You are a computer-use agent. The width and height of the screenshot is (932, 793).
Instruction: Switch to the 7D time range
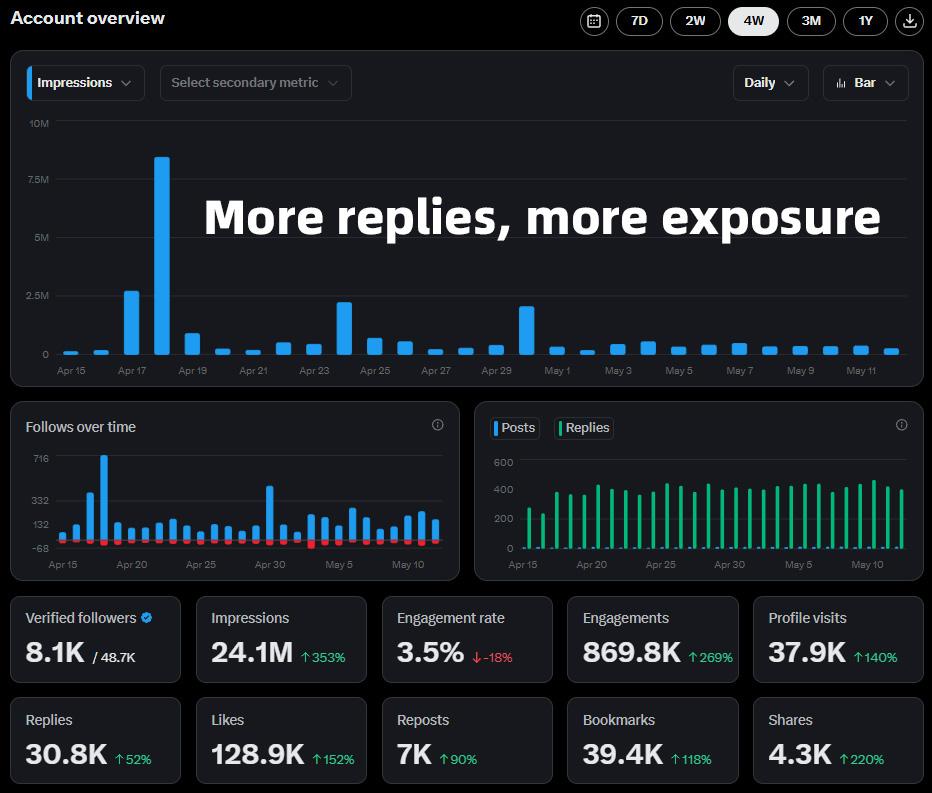[x=639, y=21]
